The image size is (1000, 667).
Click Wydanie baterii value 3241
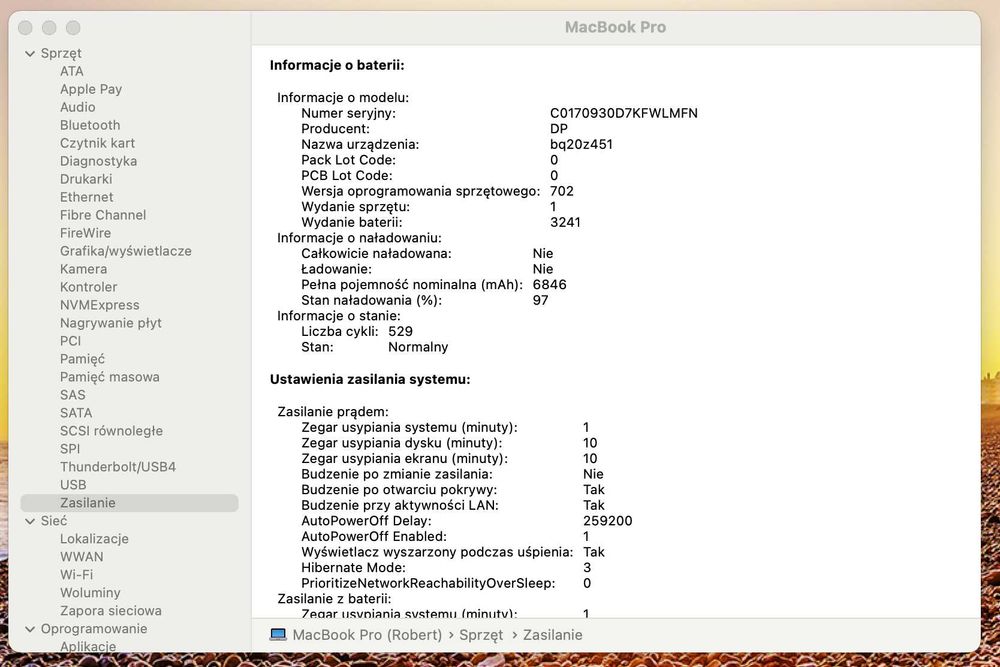point(566,223)
